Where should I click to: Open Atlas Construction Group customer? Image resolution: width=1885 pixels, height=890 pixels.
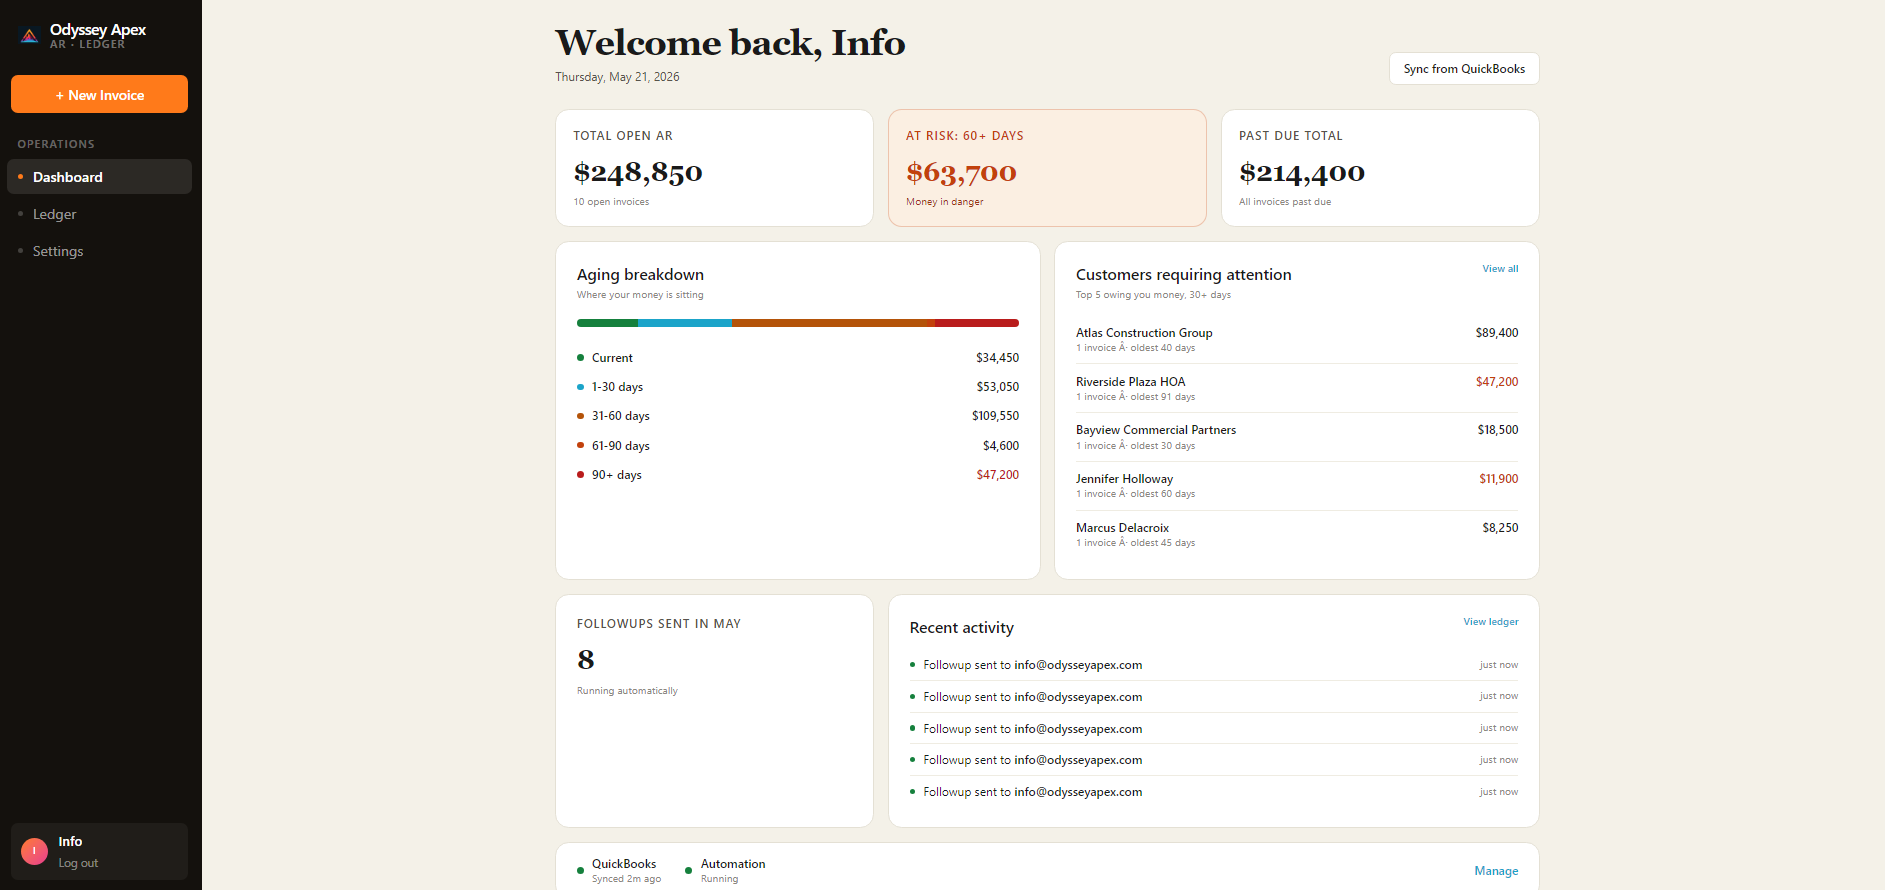(1297, 340)
